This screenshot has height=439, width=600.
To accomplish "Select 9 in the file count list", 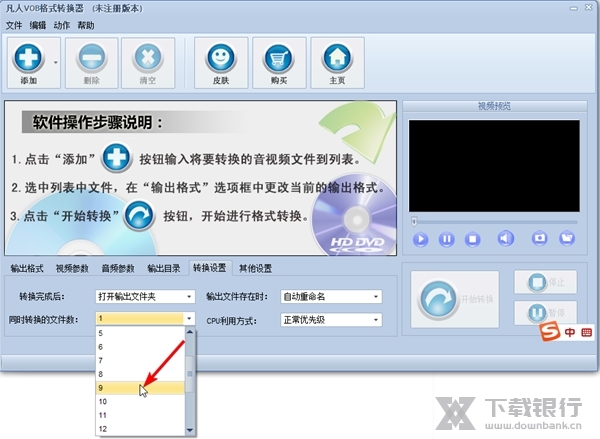I will tap(140, 388).
